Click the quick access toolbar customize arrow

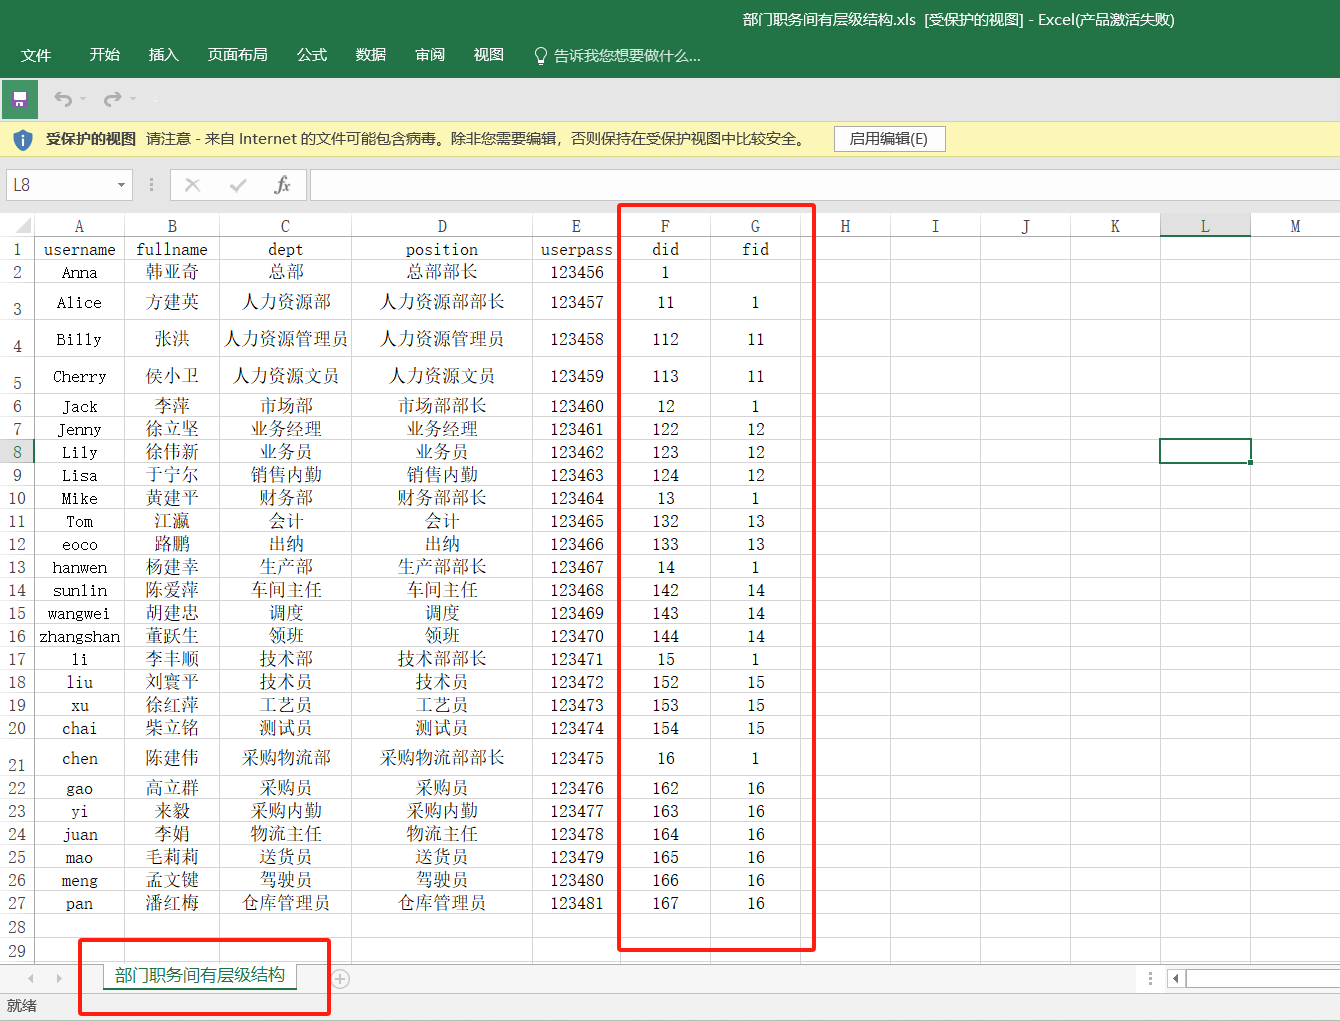pyautogui.click(x=155, y=99)
